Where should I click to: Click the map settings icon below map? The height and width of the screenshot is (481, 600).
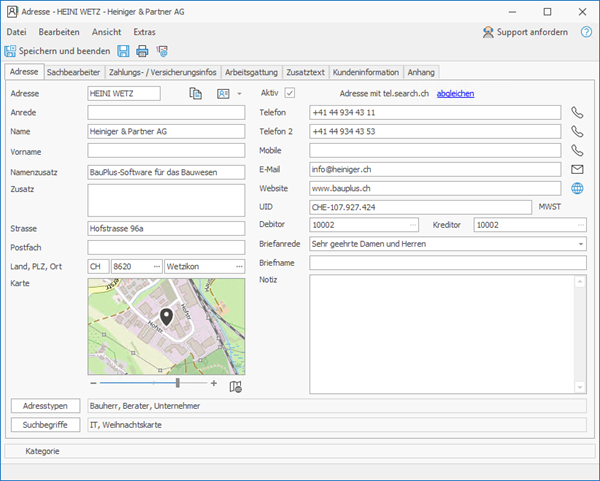(236, 385)
